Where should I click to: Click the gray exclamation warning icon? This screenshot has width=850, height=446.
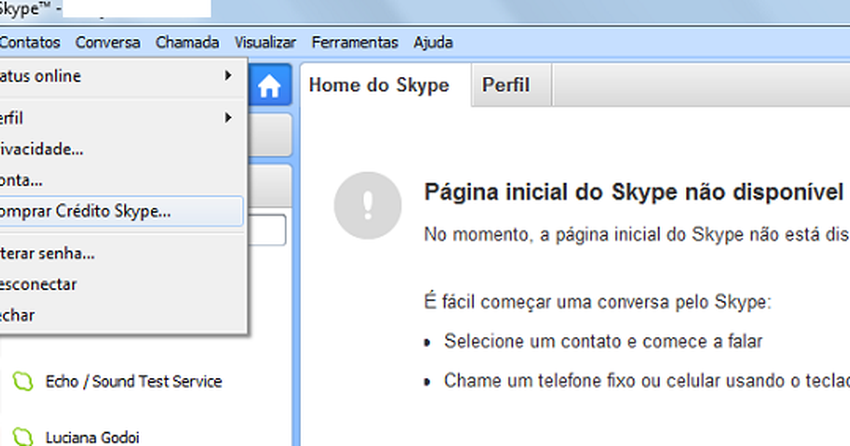[368, 205]
